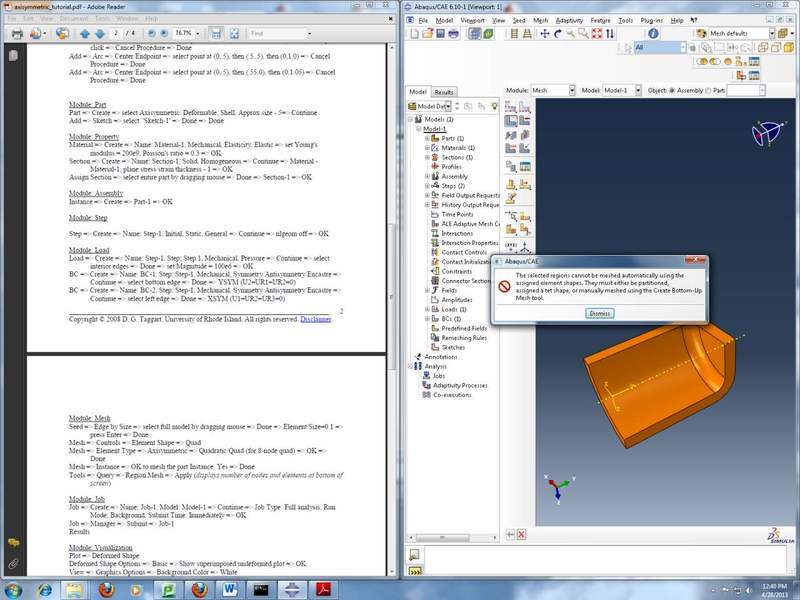Click the Seed Part Instance tool
This screenshot has width=800, height=600.
(511, 107)
